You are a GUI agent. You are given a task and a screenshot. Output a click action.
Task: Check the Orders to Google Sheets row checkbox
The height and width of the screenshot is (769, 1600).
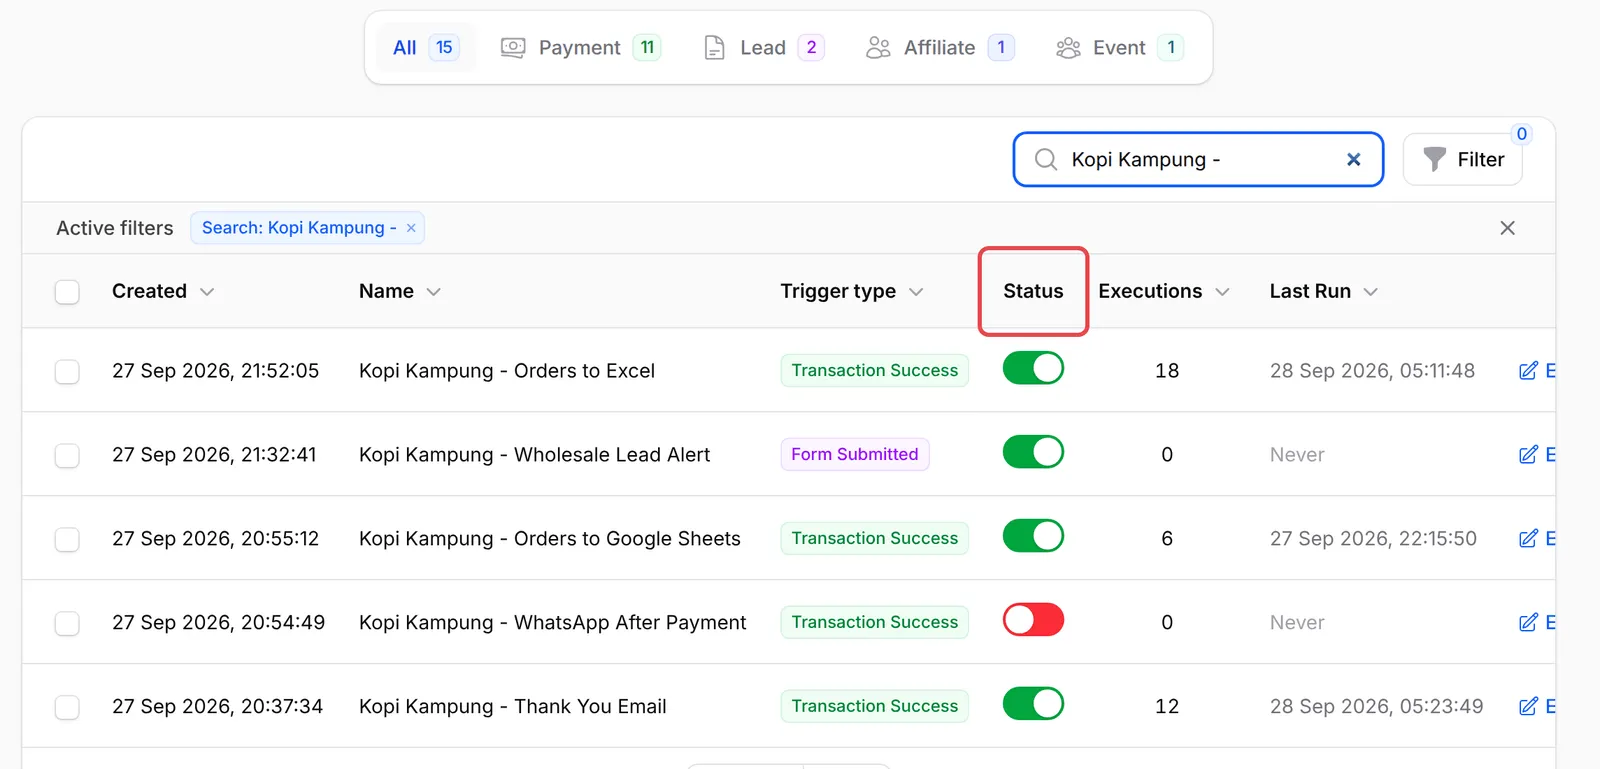pos(67,540)
